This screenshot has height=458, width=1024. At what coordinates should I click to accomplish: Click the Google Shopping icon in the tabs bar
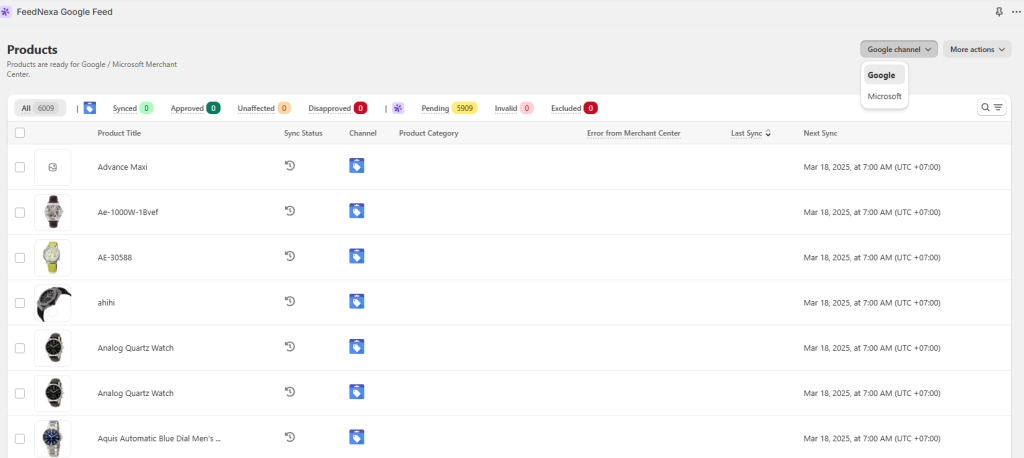click(90, 108)
